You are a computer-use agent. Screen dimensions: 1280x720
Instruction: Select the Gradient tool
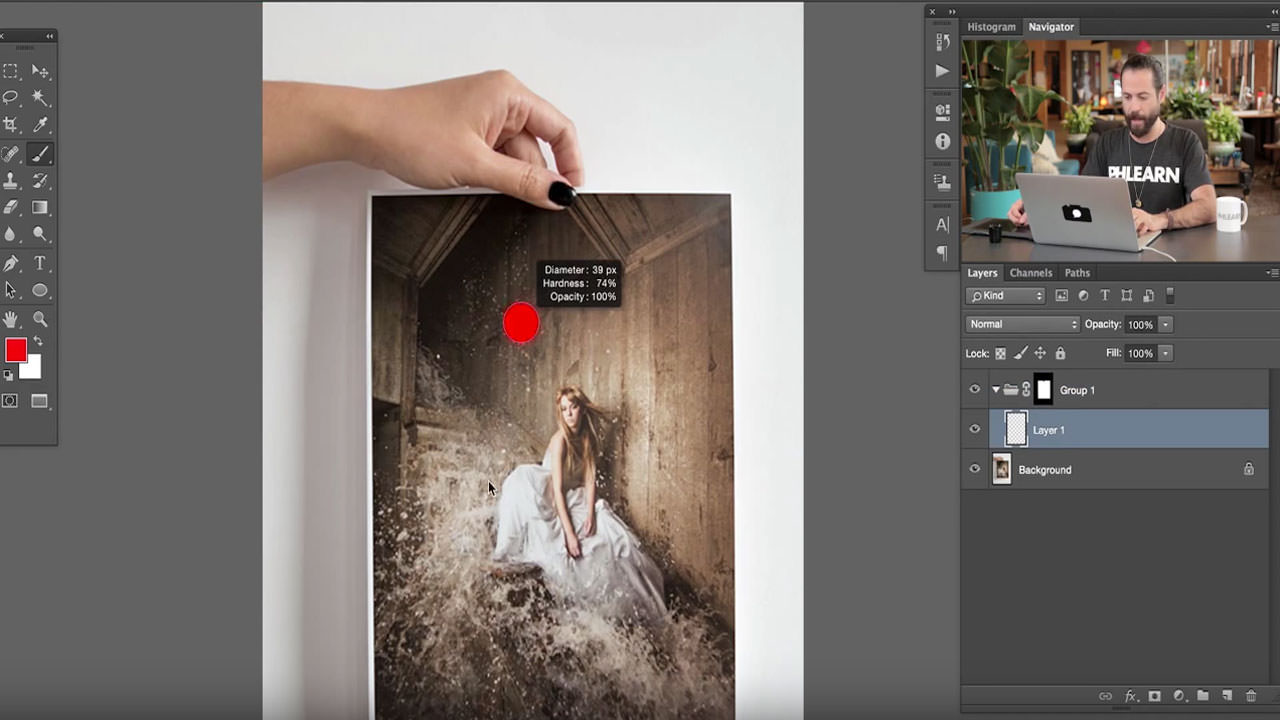click(40, 207)
